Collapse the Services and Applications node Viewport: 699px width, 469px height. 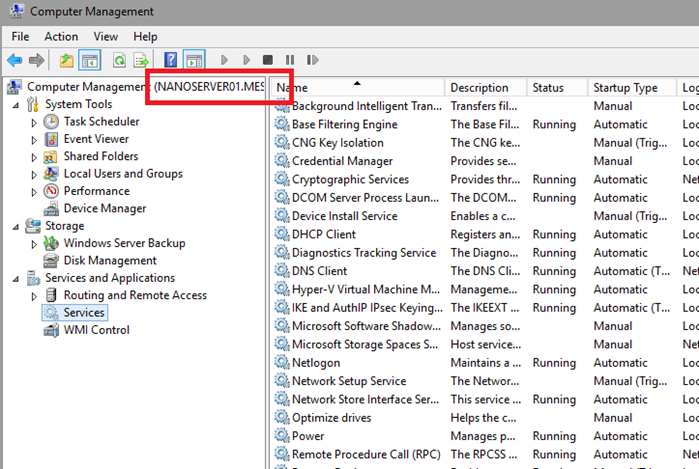(x=16, y=279)
